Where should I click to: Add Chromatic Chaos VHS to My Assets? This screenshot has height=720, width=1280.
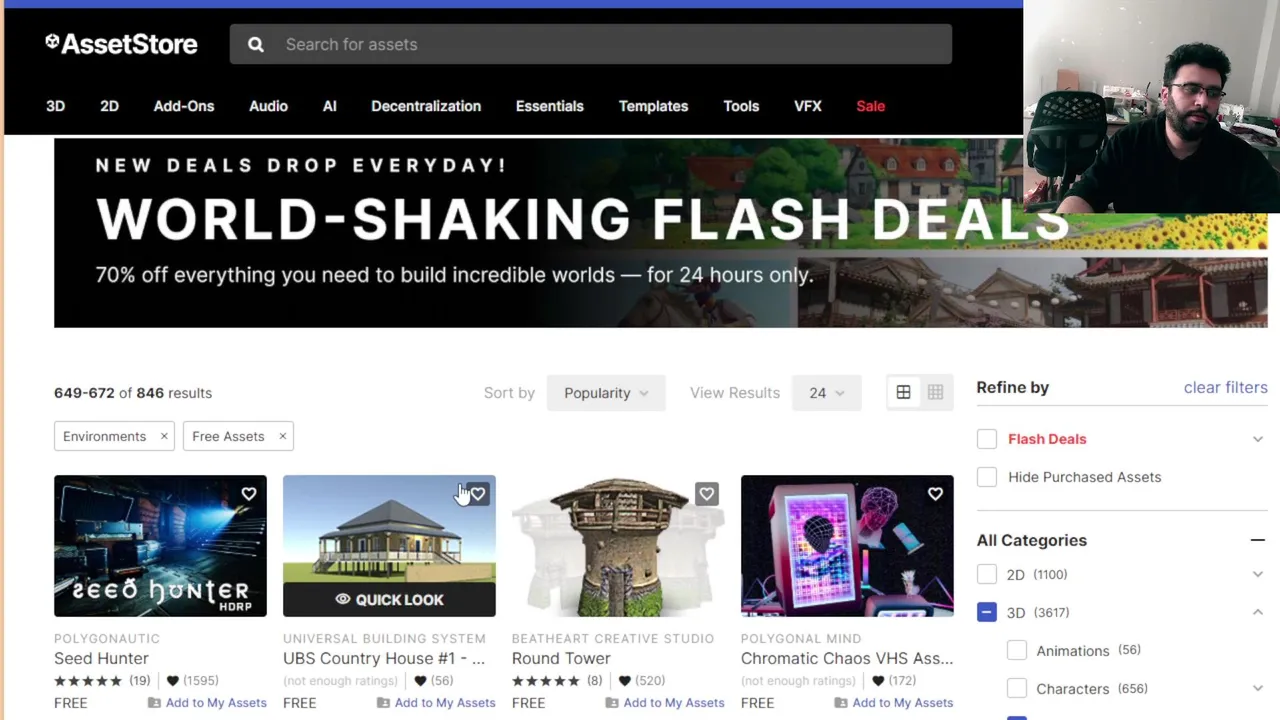pos(894,703)
